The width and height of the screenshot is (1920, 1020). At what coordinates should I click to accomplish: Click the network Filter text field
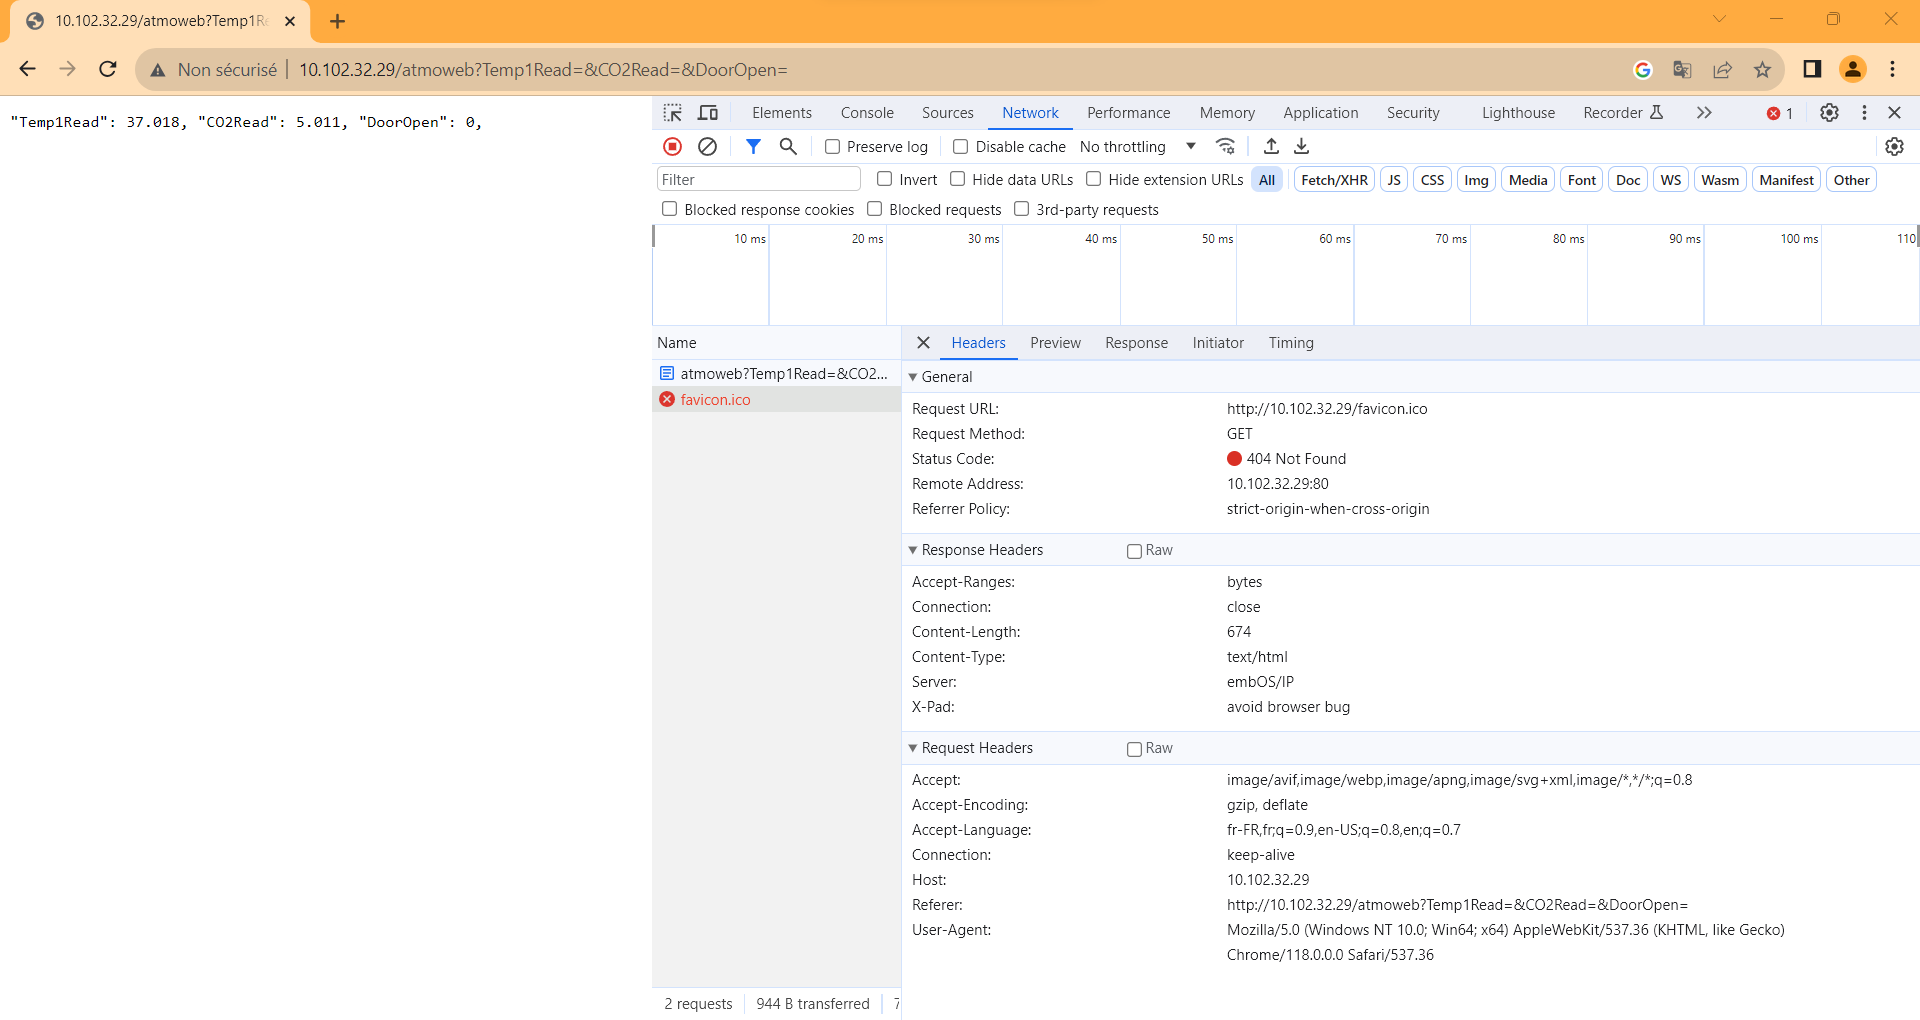[x=758, y=180]
